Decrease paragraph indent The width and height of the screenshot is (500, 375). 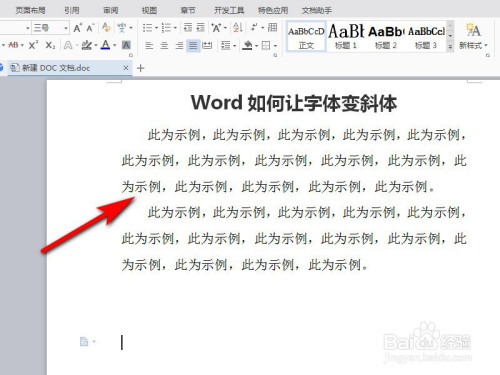188,28
